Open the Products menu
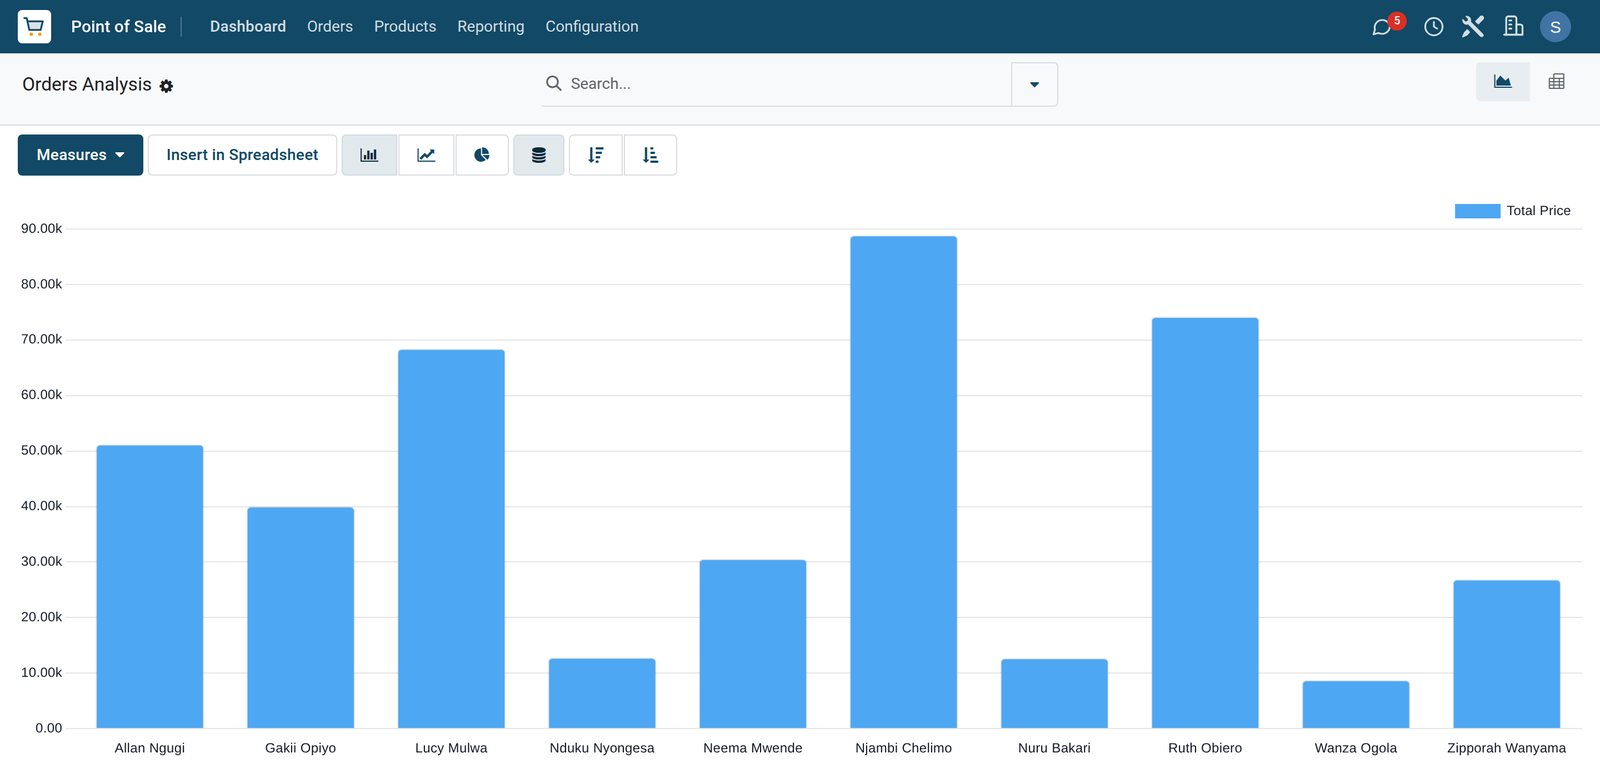1600x777 pixels. pyautogui.click(x=405, y=26)
